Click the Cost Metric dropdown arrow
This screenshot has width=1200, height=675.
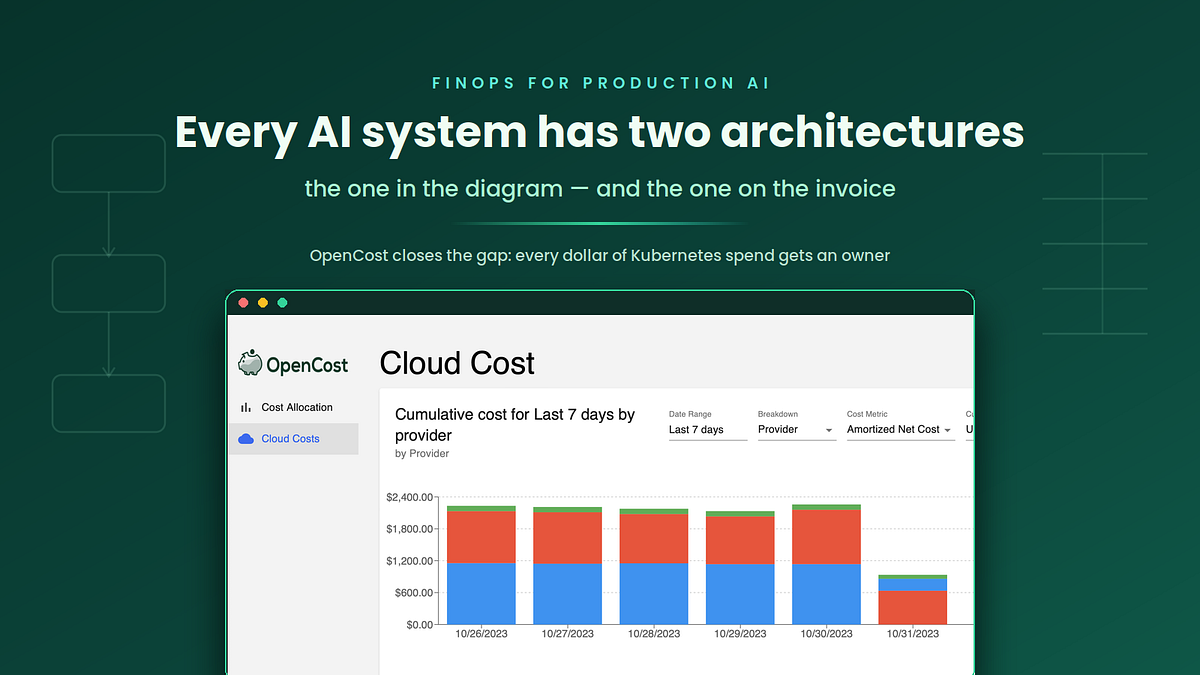(947, 430)
